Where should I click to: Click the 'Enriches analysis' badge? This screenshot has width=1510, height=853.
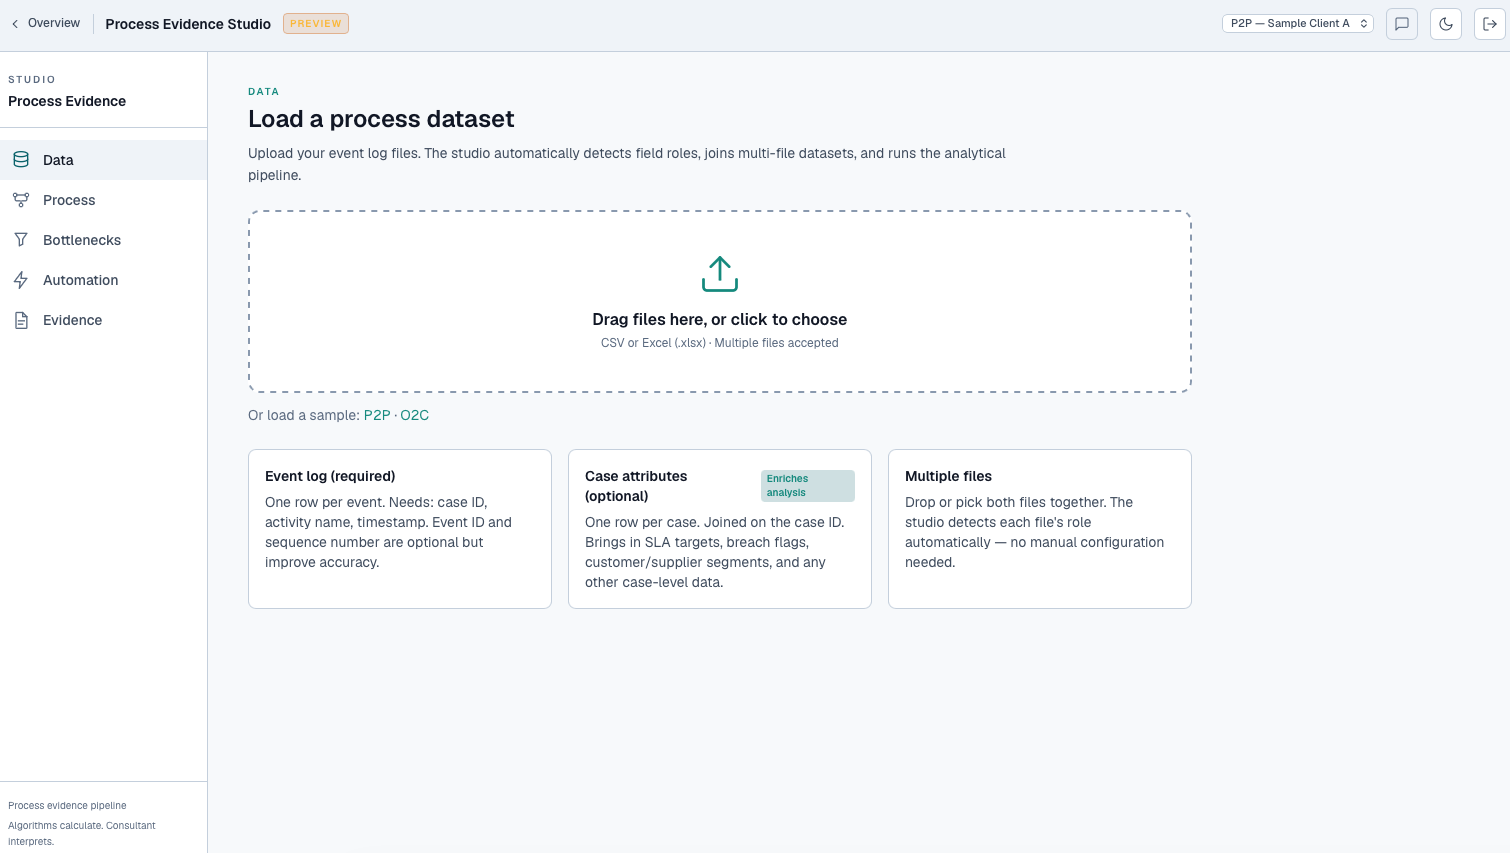pos(808,486)
